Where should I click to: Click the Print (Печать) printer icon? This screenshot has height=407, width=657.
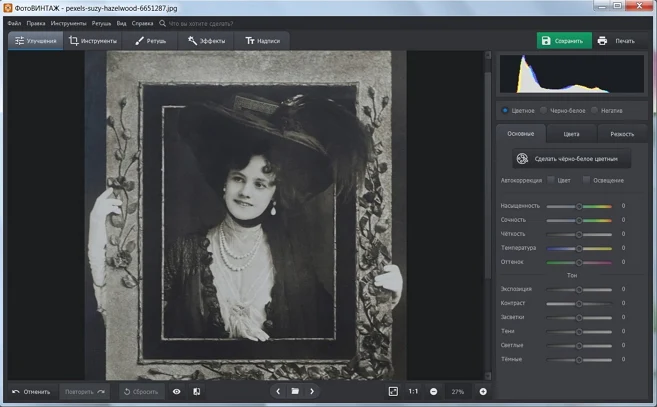coord(602,41)
